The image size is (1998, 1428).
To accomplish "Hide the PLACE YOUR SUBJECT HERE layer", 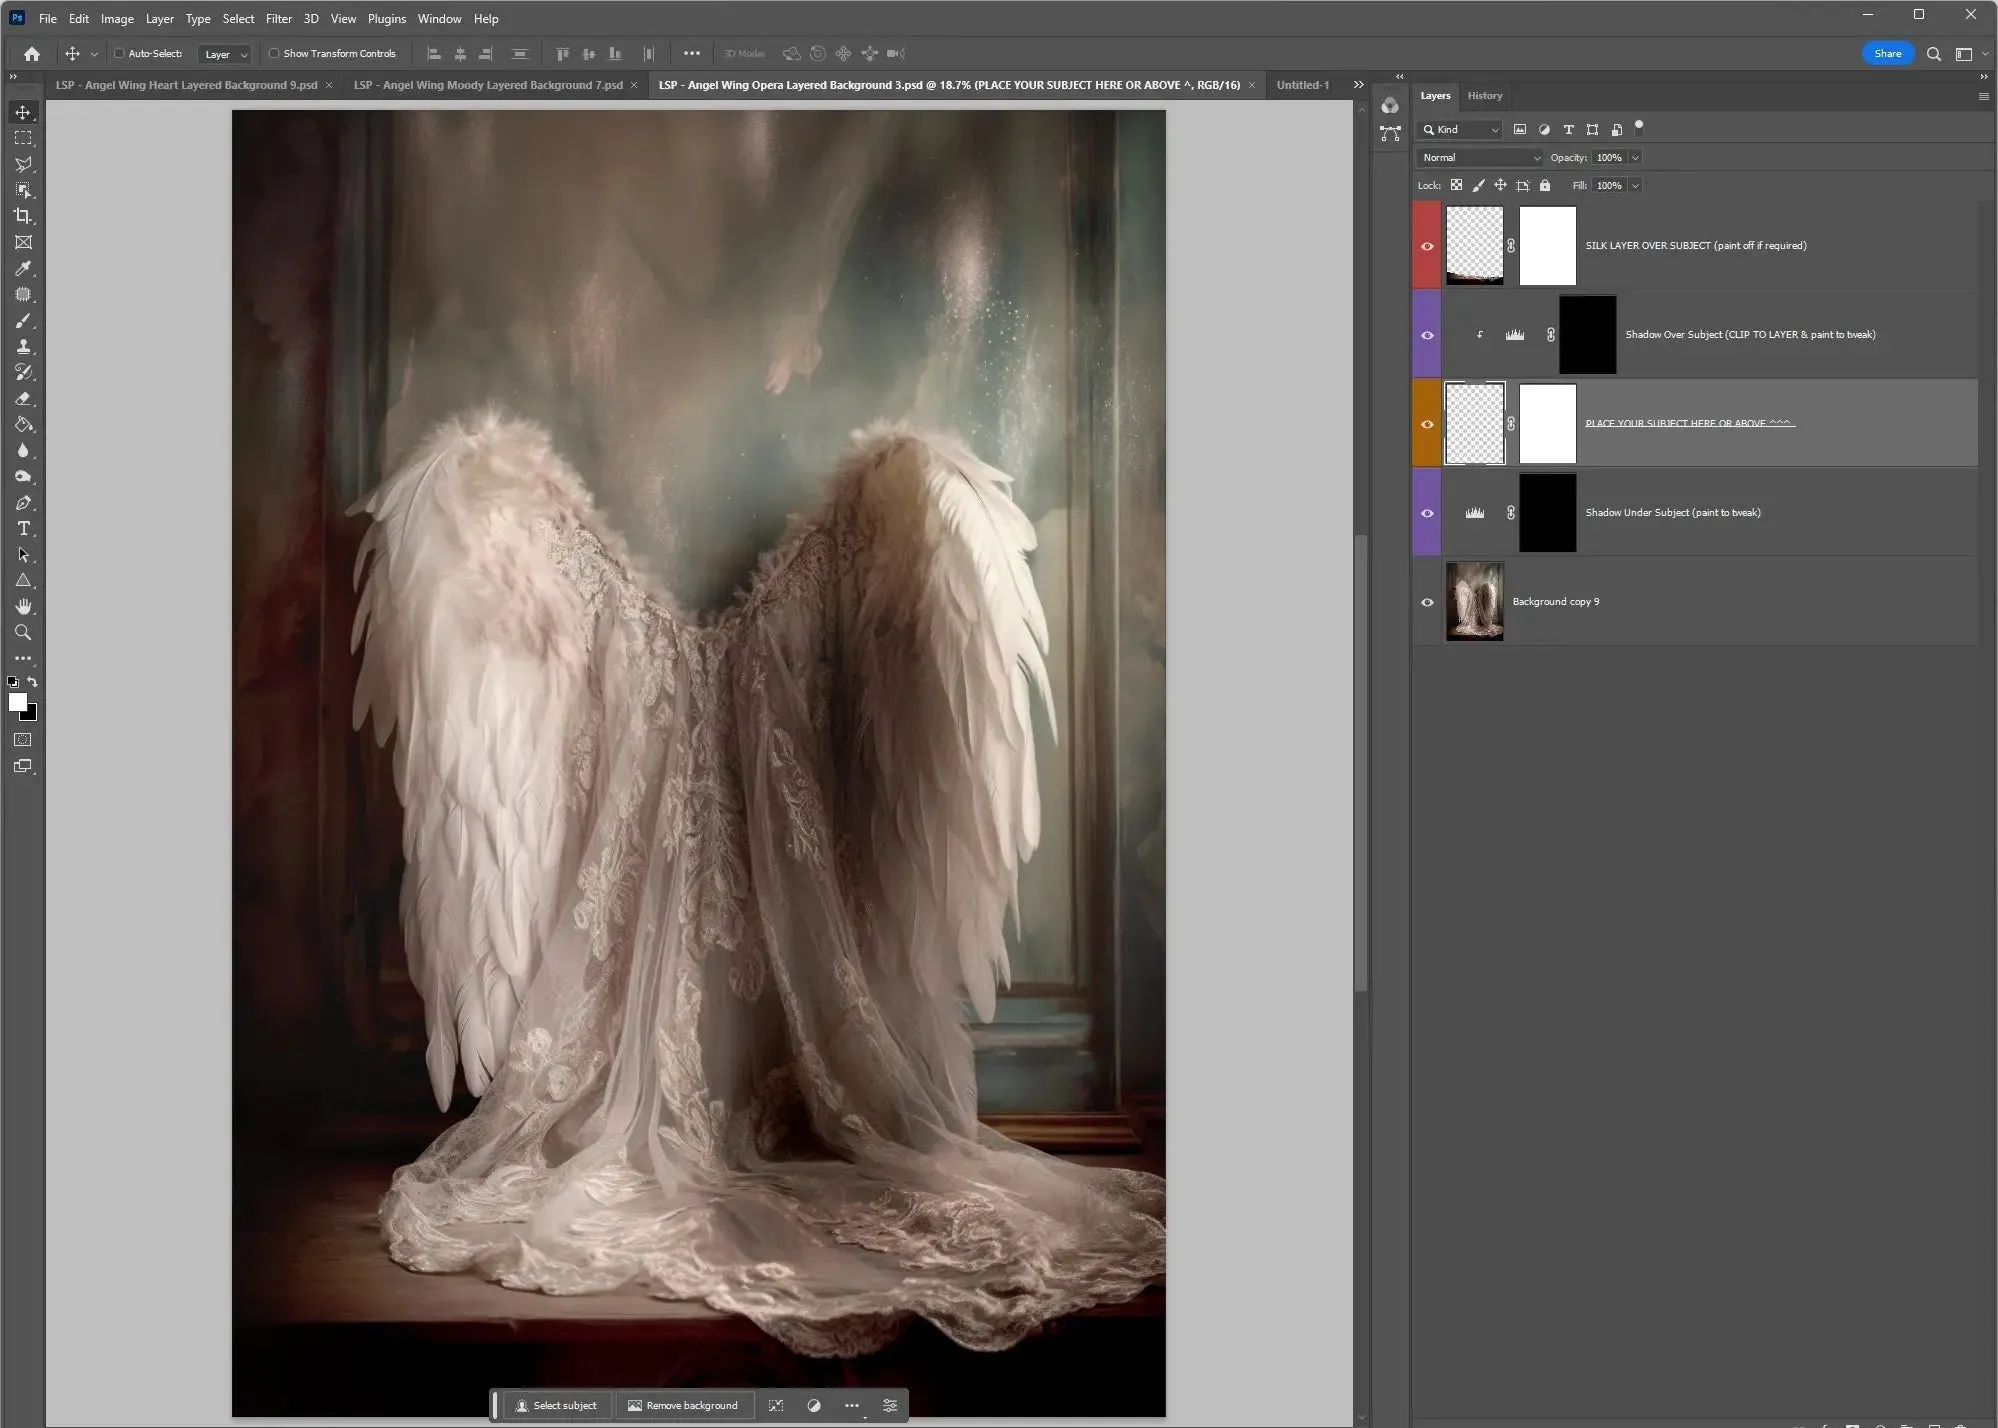I will [1427, 424].
